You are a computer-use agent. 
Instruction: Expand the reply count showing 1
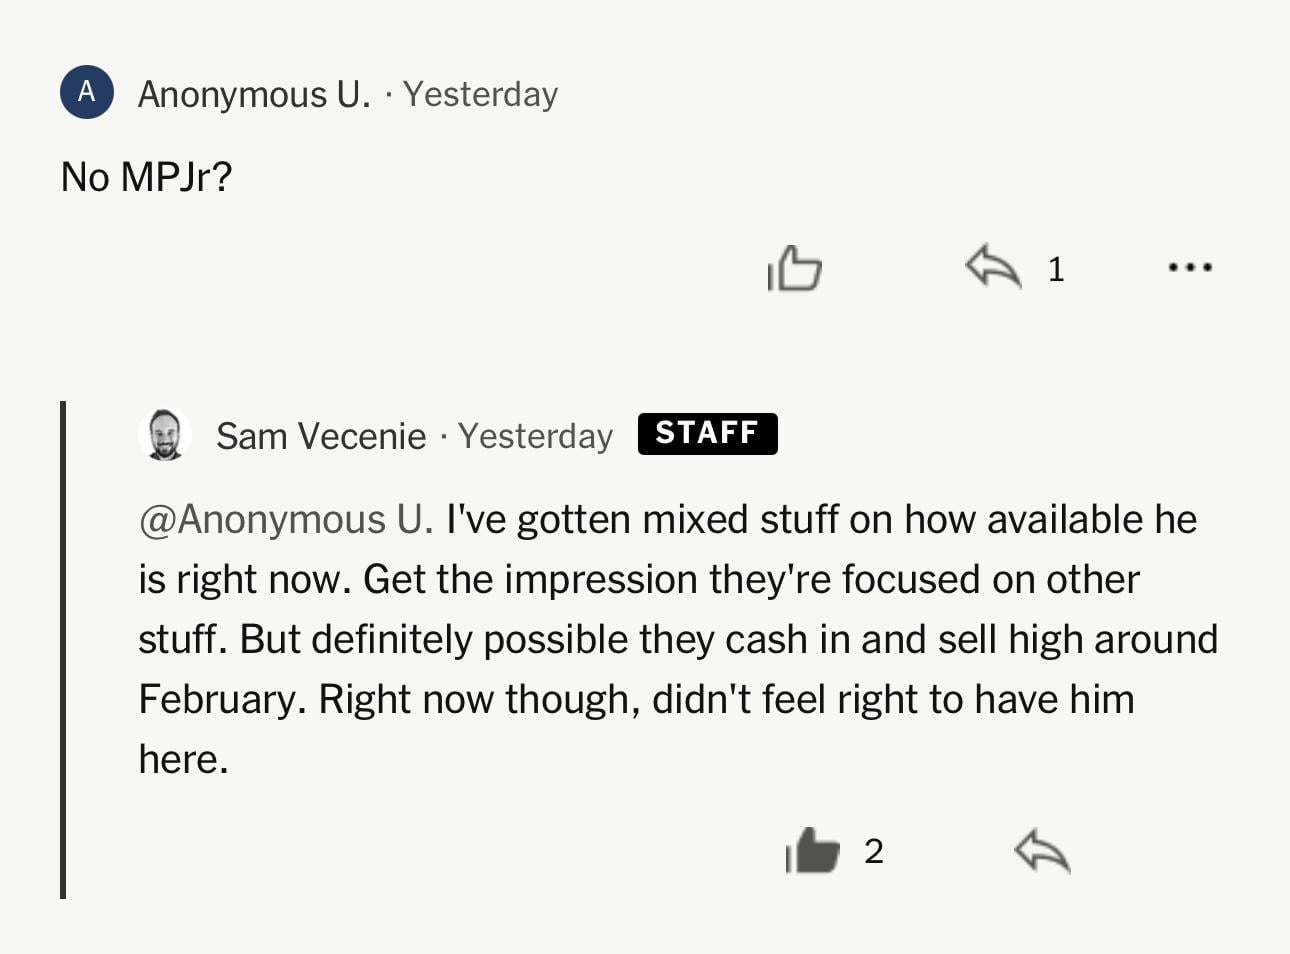point(1055,268)
